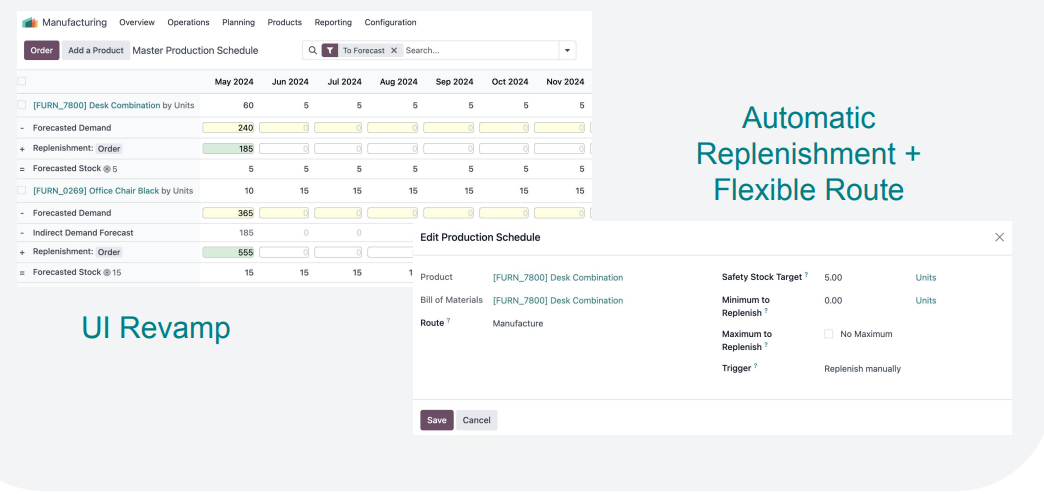The height and width of the screenshot is (494, 1044).
Task: Click the May 2024 column header
Action: point(234,82)
